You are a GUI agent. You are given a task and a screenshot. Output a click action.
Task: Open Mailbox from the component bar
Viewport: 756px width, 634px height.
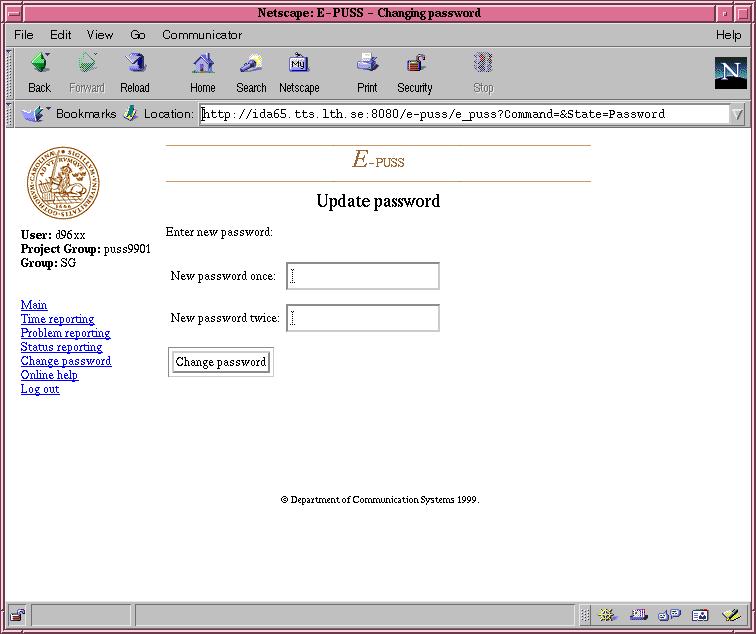638,615
